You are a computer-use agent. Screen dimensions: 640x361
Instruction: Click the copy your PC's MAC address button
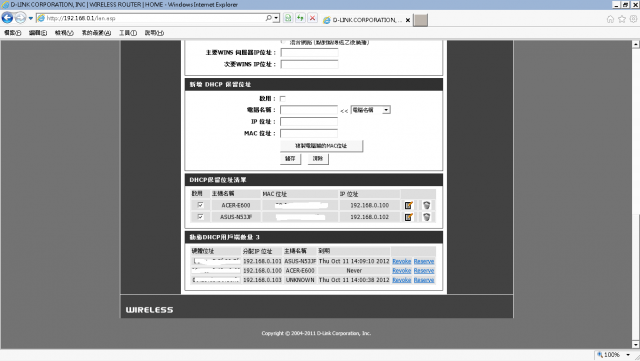coord(321,146)
